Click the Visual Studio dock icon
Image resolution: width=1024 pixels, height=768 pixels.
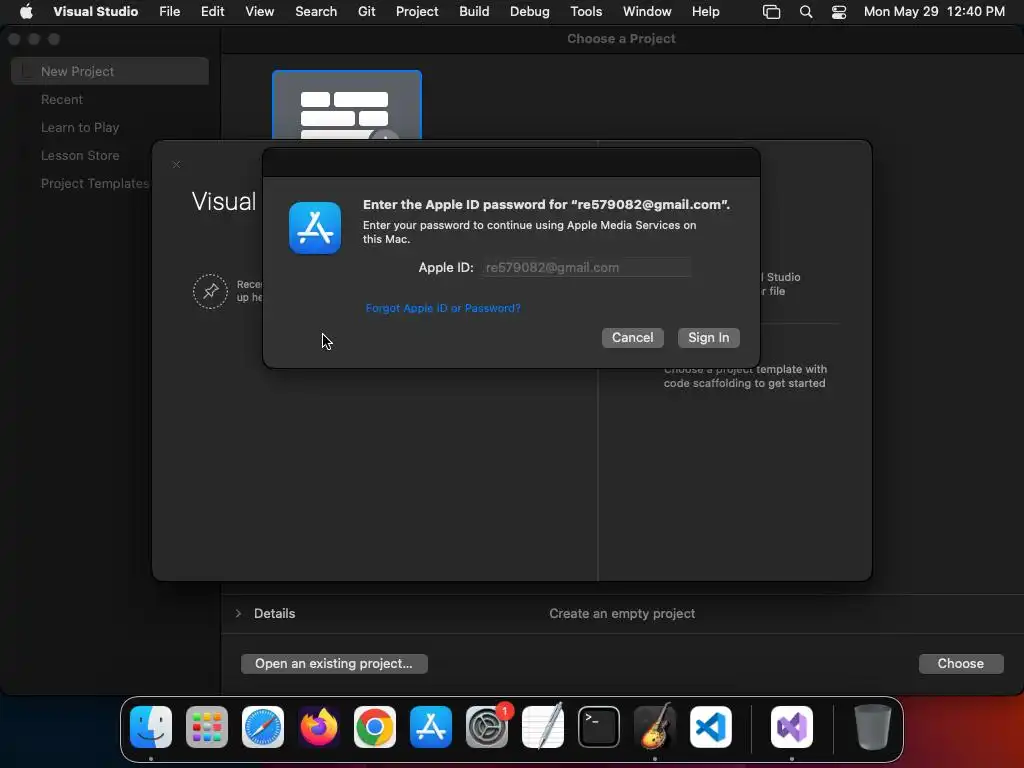[x=792, y=727]
